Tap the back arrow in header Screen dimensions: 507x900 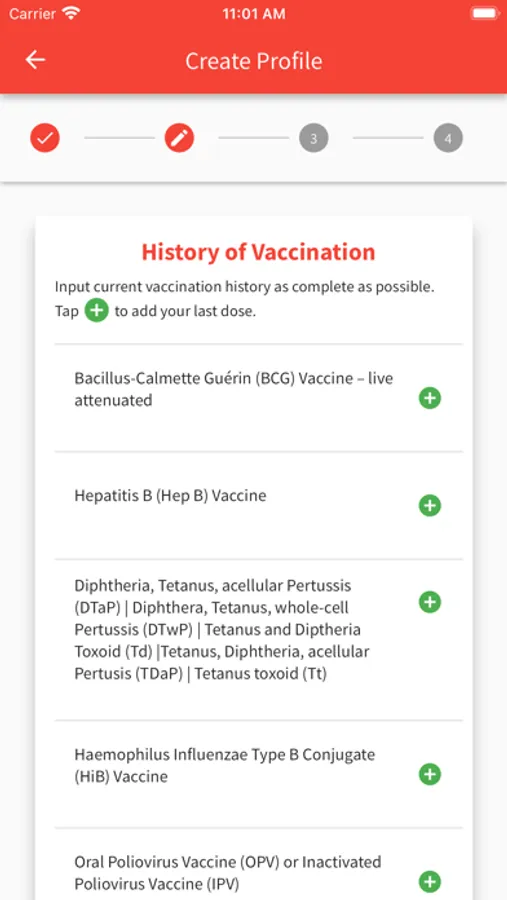click(x=35, y=60)
